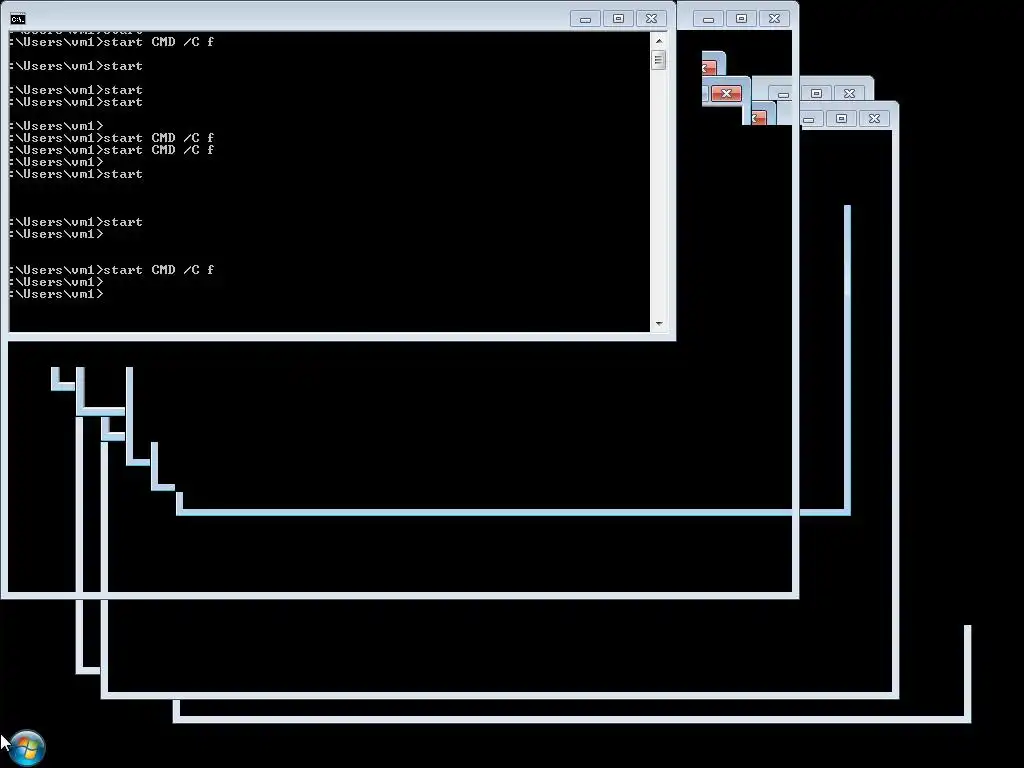Image resolution: width=1024 pixels, height=768 pixels.
Task: Maximize the rearmost lower-right background window
Action: (841, 119)
